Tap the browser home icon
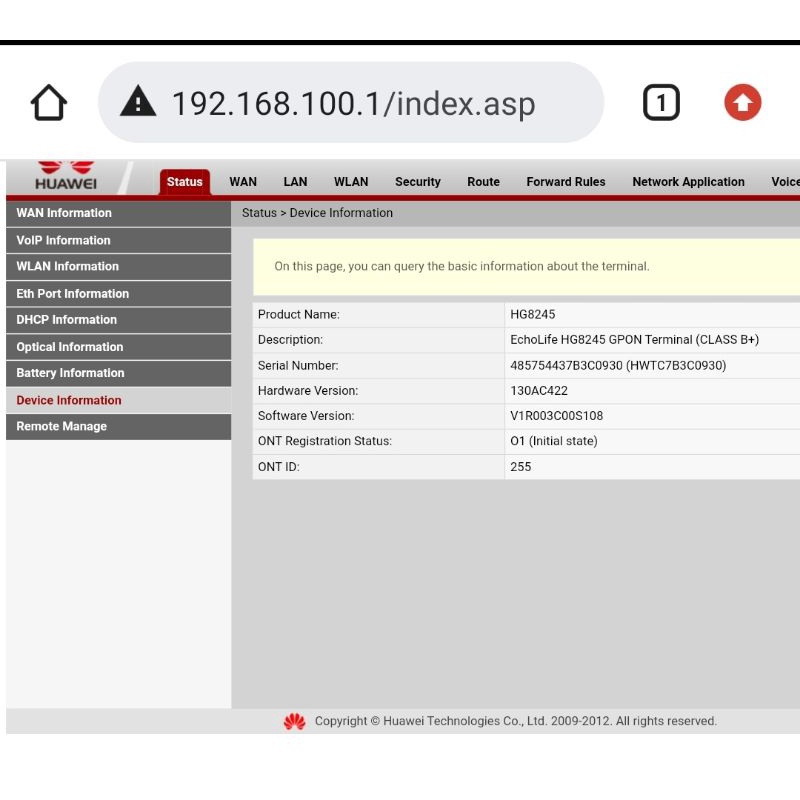800x800 pixels. pos(49,103)
